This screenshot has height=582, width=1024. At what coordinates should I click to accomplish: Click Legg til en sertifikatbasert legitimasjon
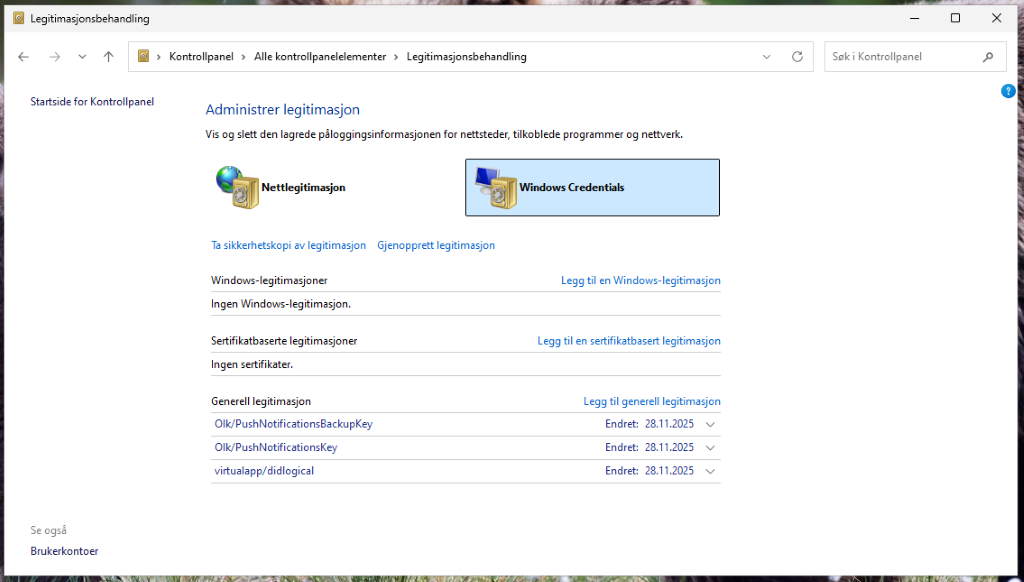pos(629,341)
